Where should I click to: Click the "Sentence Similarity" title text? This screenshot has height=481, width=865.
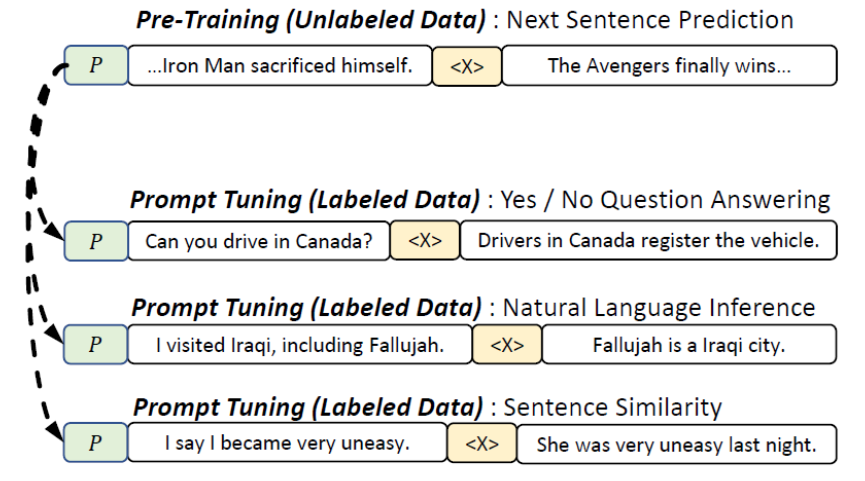[x=612, y=407]
